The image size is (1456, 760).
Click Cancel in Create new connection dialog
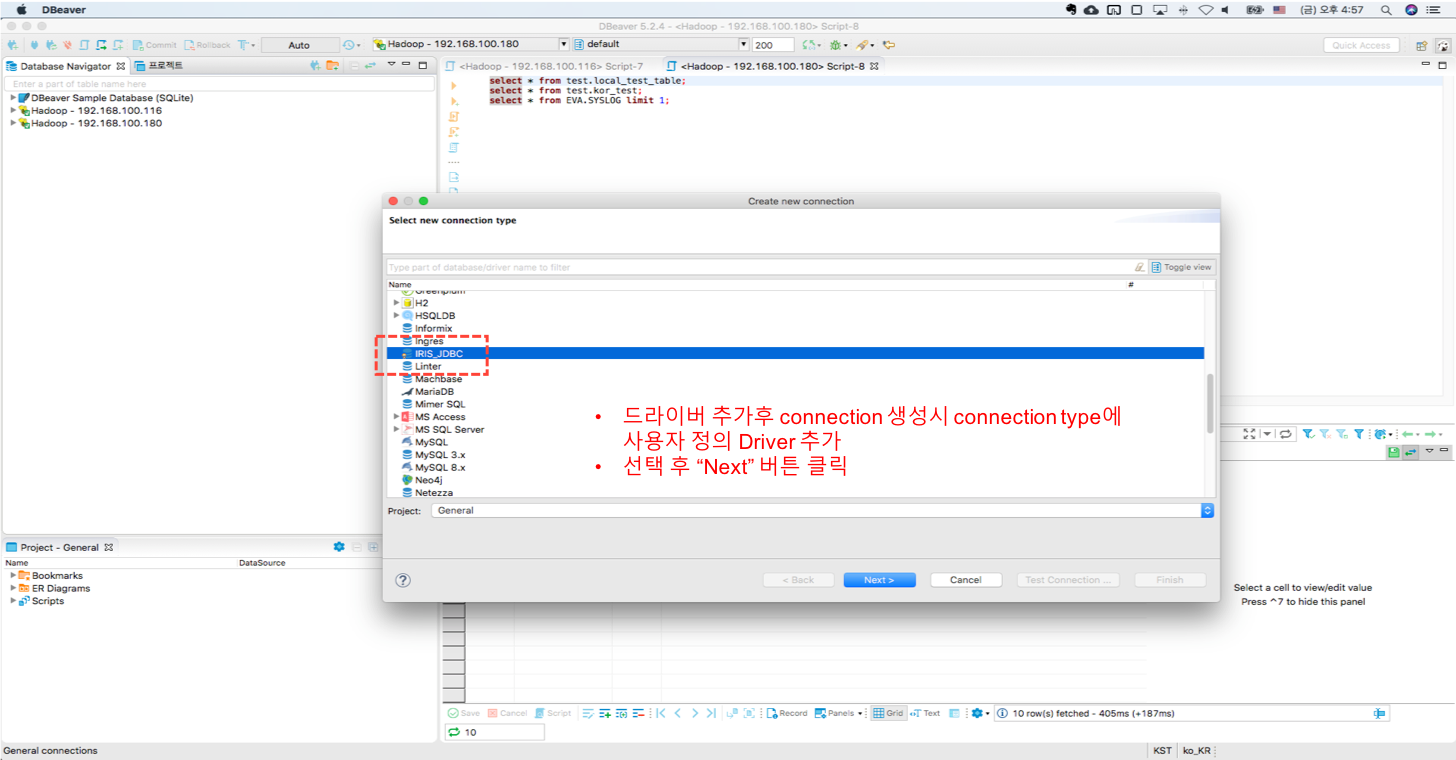click(965, 580)
